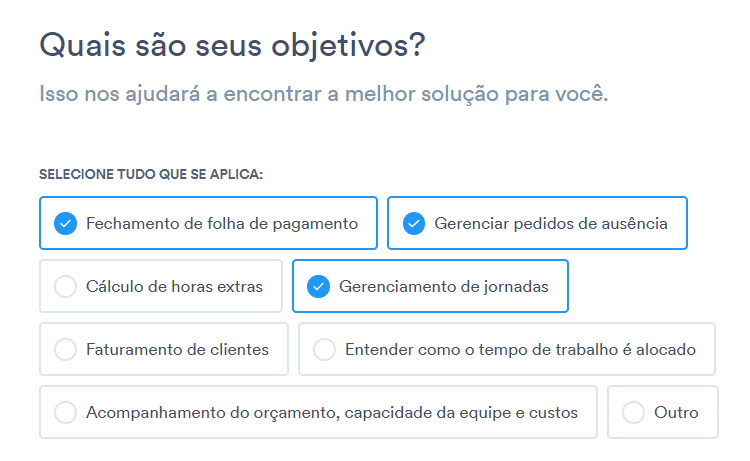Image resolution: width=750 pixels, height=461 pixels.
Task: Click the 'Faturamento de clientes' label text
Action: [177, 350]
